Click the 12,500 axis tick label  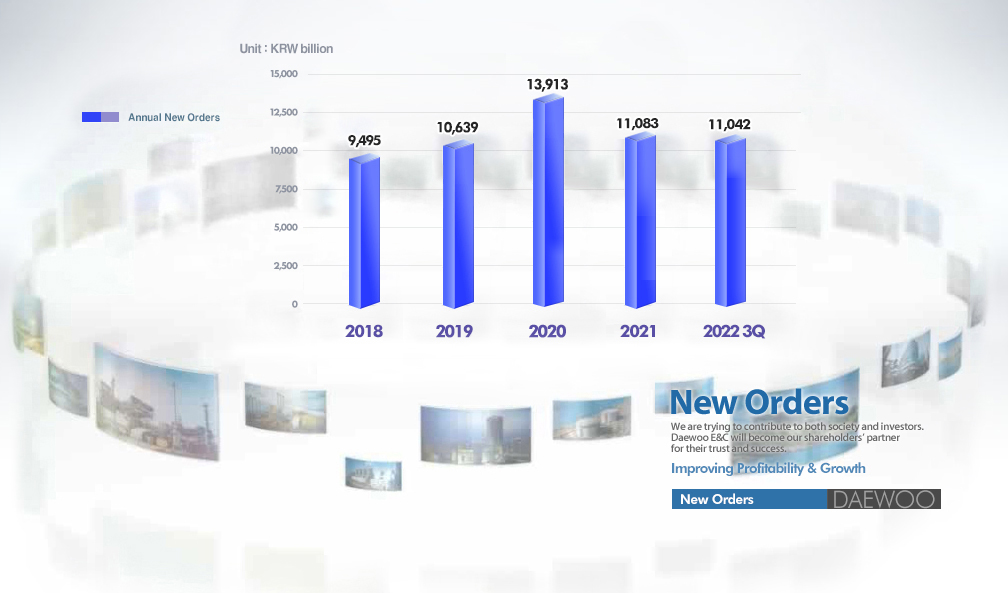click(284, 112)
